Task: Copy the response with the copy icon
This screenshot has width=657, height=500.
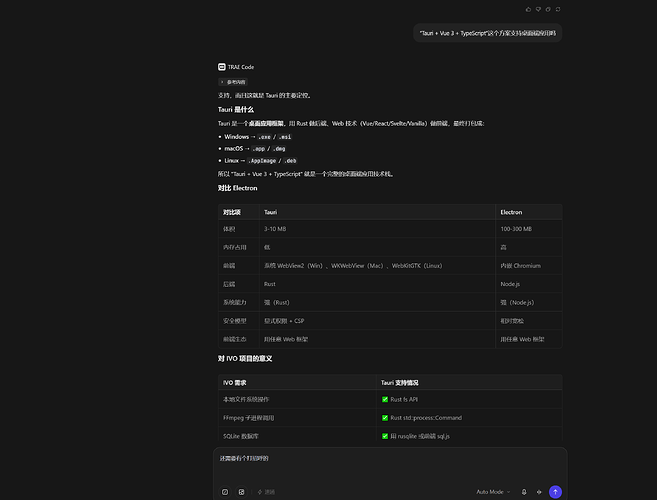Action: click(548, 9)
